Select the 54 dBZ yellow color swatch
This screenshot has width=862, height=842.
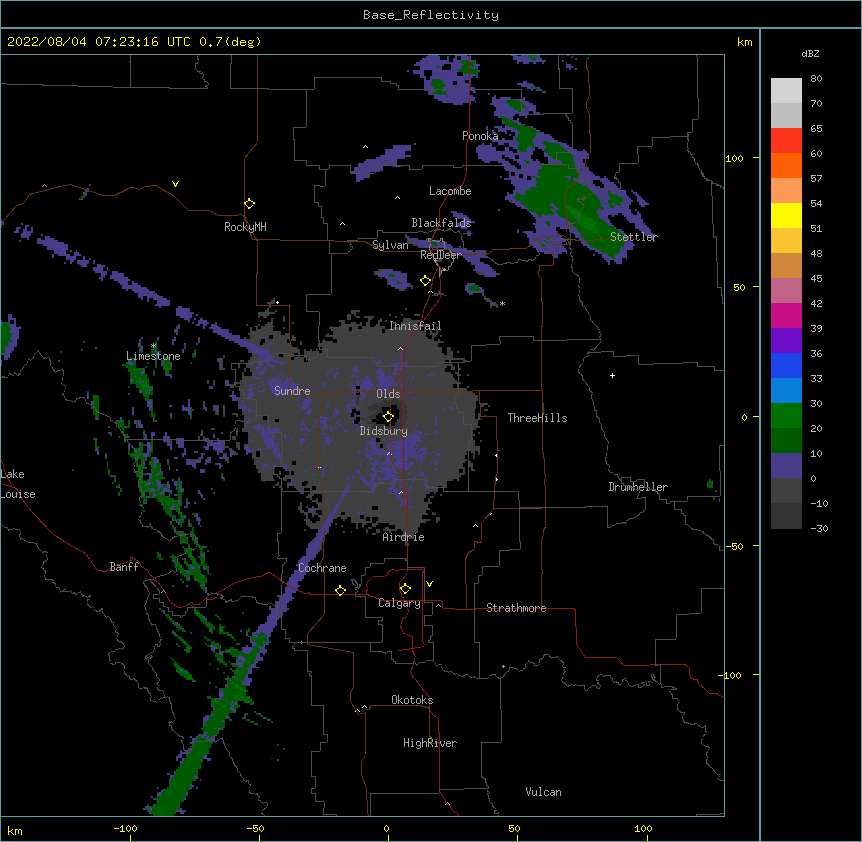(786, 215)
